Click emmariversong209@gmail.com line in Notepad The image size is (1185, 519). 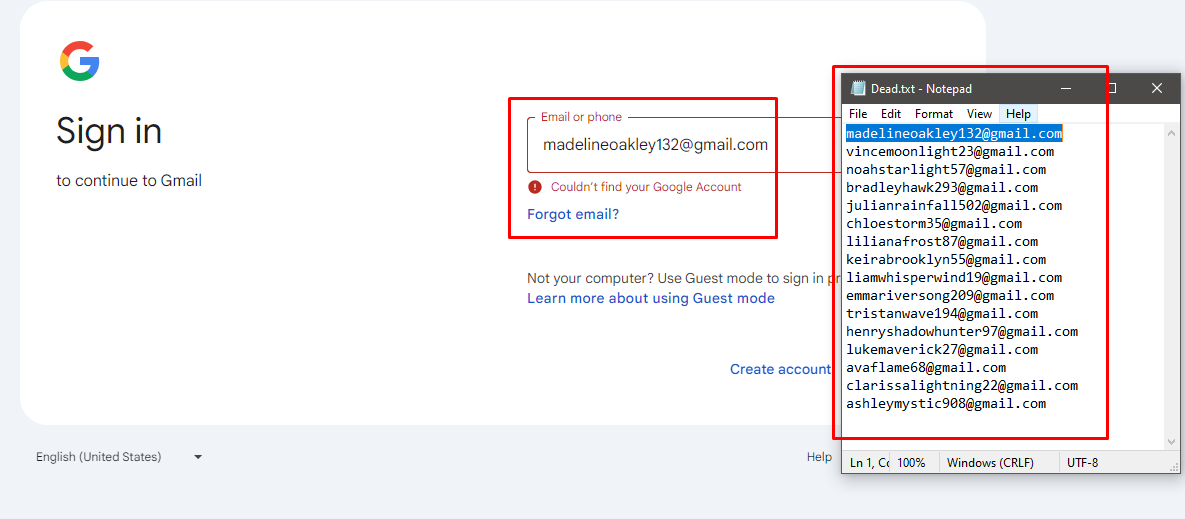(x=950, y=295)
